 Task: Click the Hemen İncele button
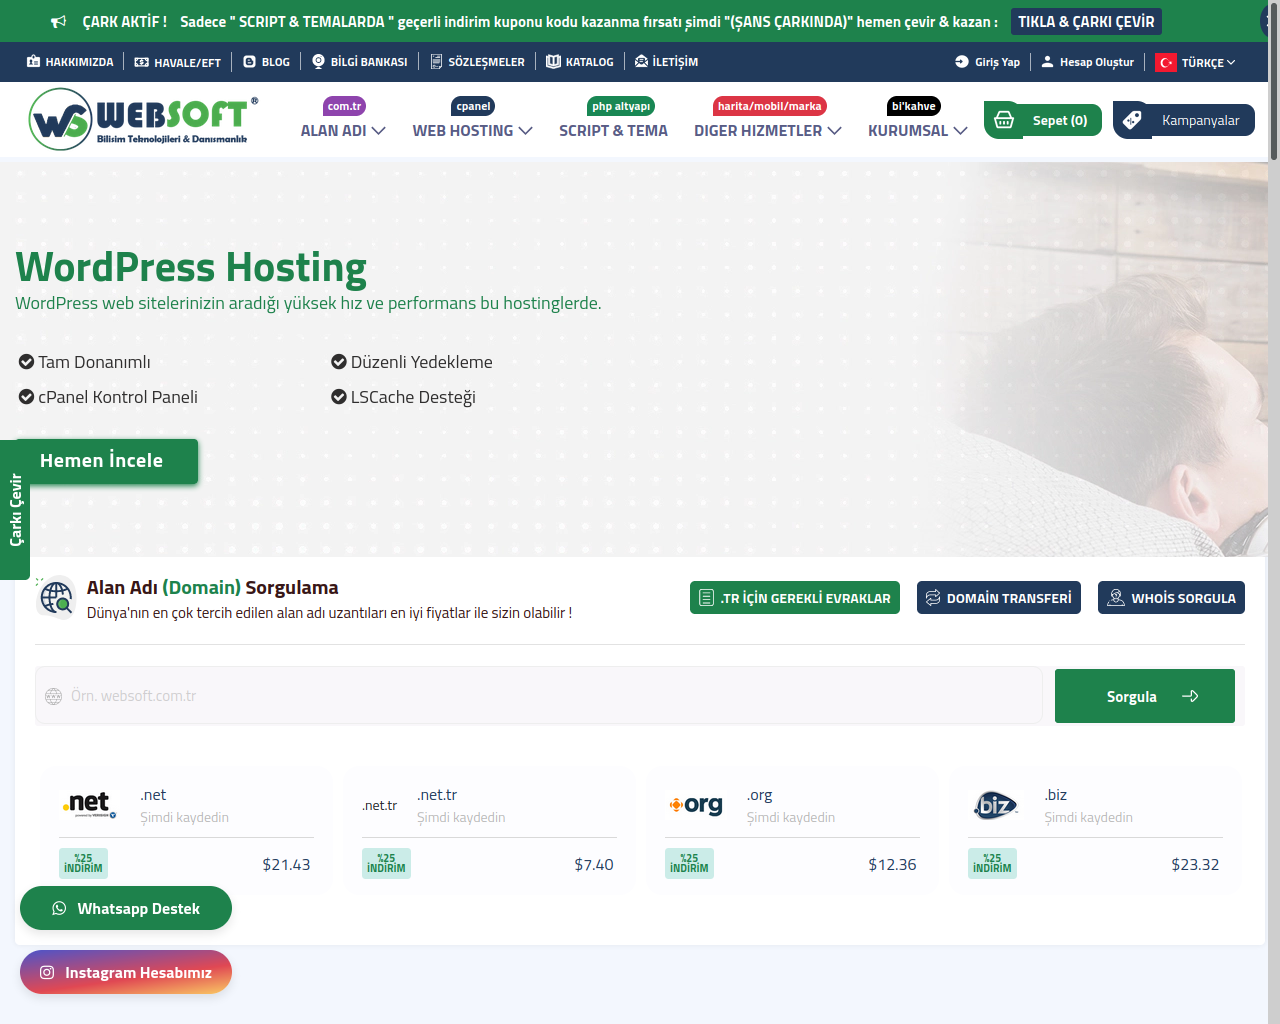point(106,461)
